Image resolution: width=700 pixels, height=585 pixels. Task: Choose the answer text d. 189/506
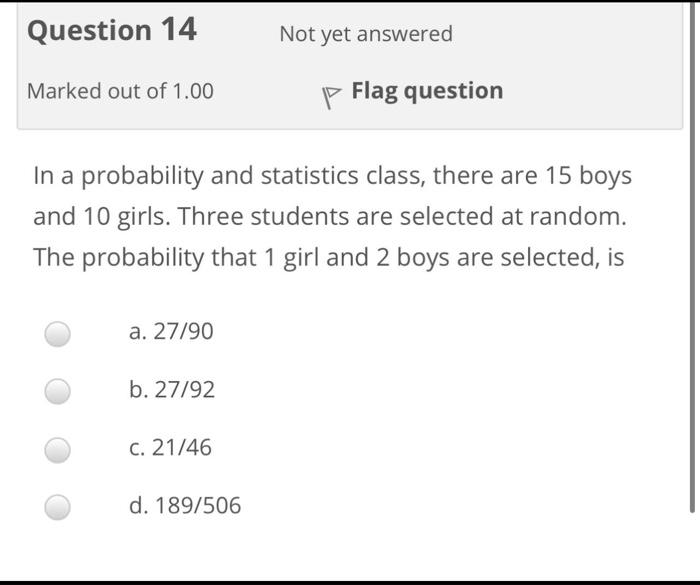coord(185,506)
